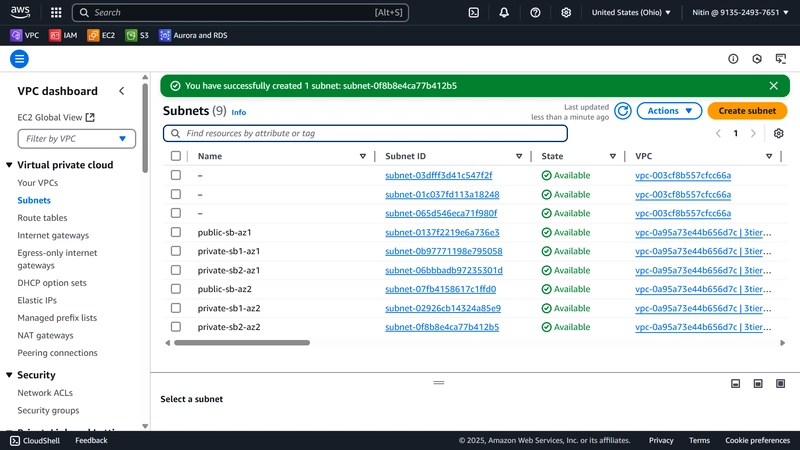Open the United States (Ohio) region selector
The height and width of the screenshot is (450, 800).
point(631,12)
